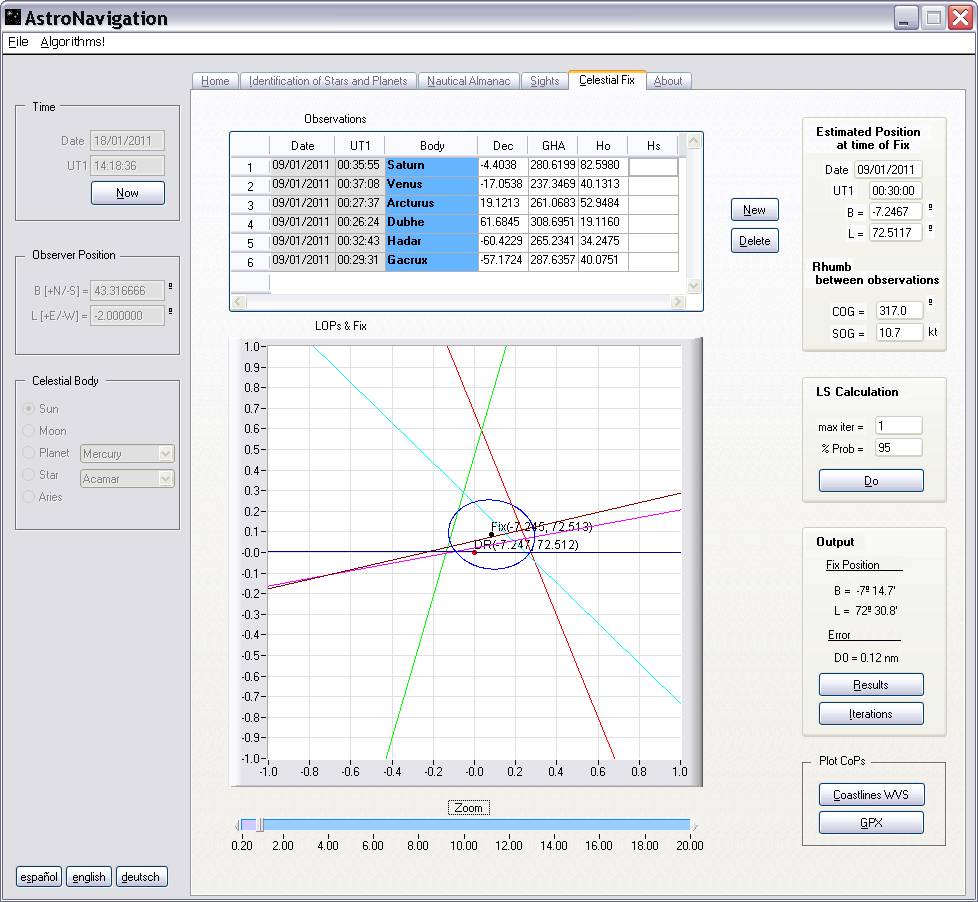978x902 pixels.
Task: Go to the Sights tab
Action: 544,81
